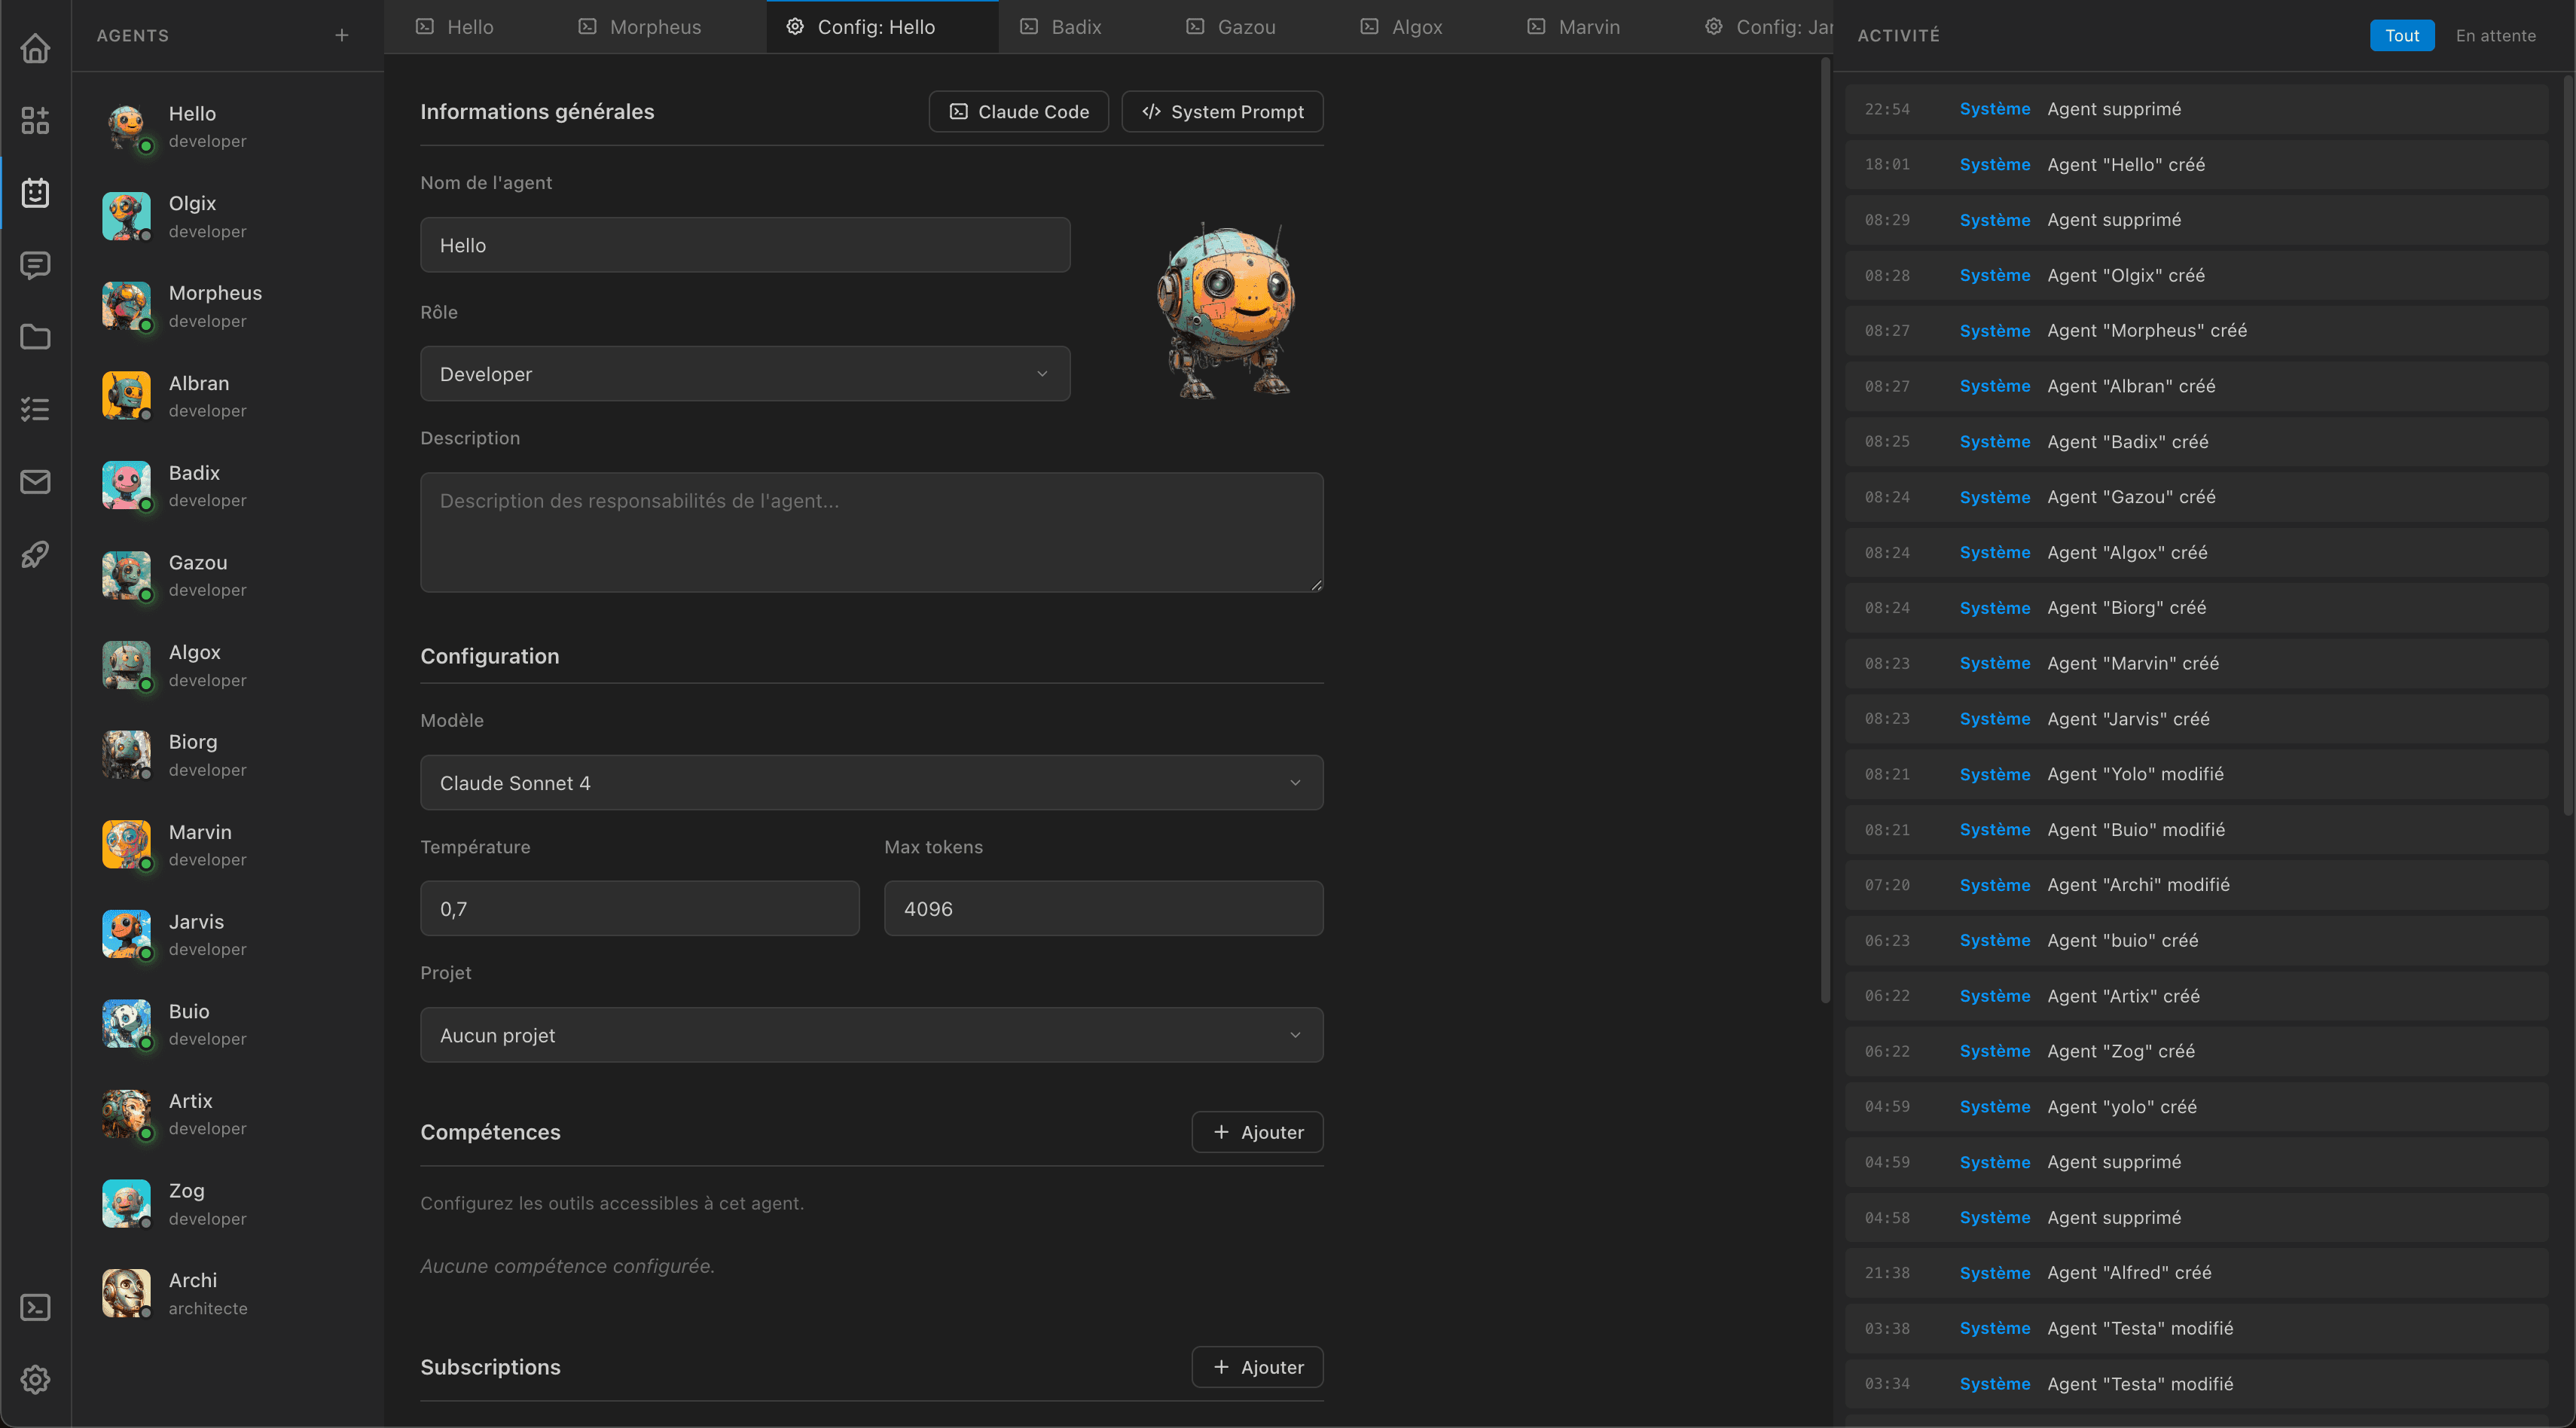Open the task checklist sidebar icon
Viewport: 2576px width, 1428px height.
[x=35, y=409]
